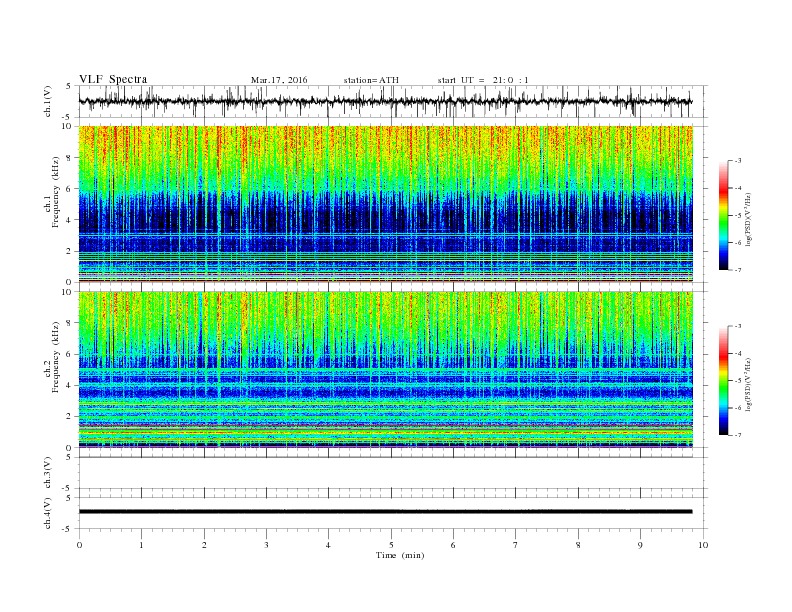Click the "2" tick on the time axis
This screenshot has height=612, width=792.
204,545
